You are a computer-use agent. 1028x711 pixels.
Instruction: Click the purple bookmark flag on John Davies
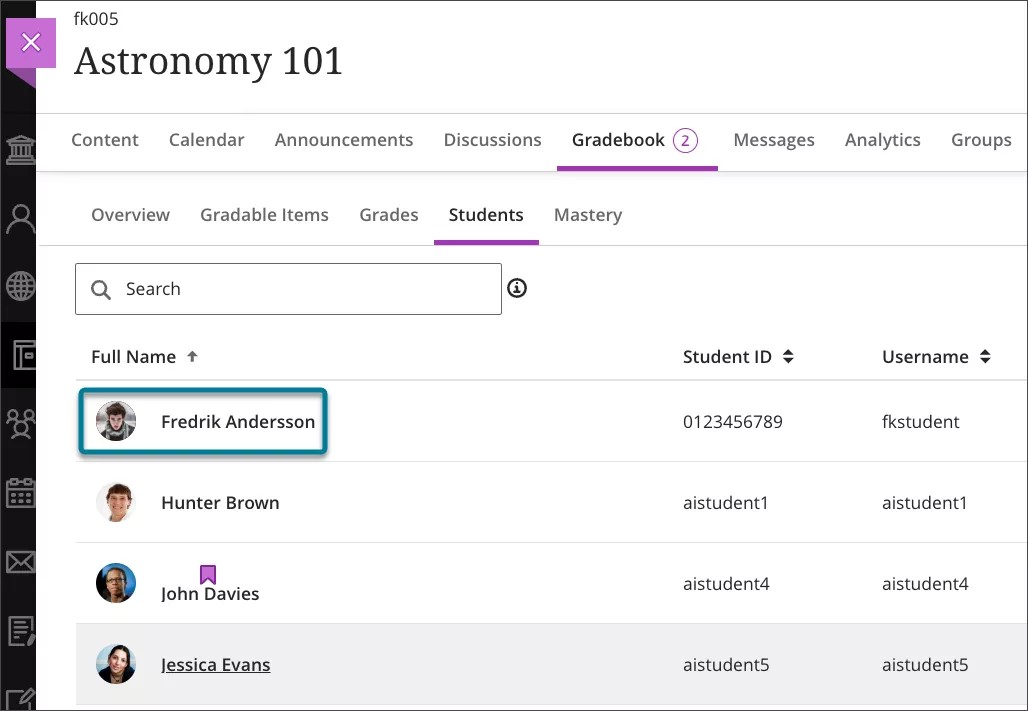207,573
